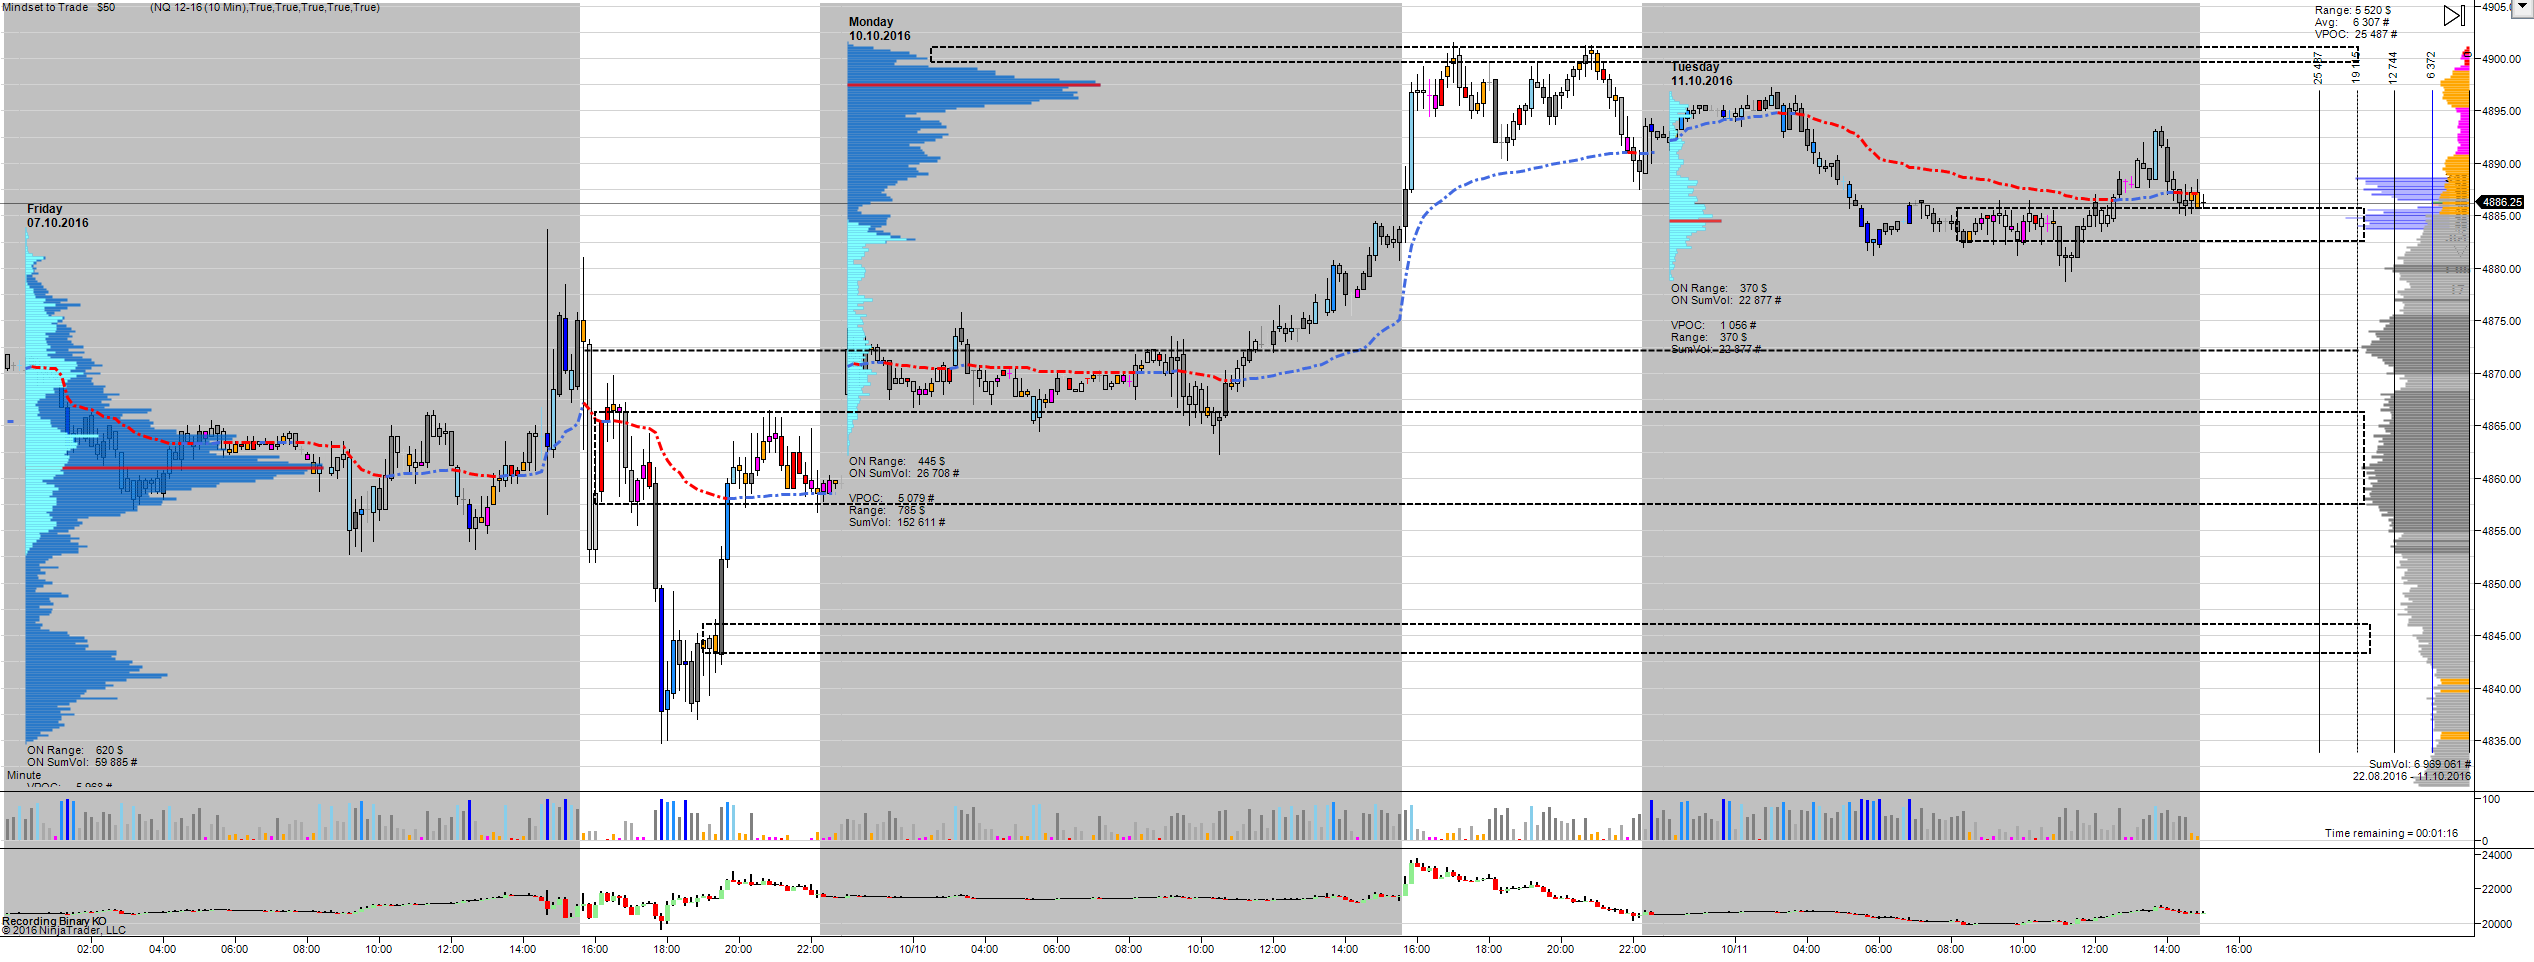Click the 'Range: 5 520 $' composite profile text
Screen dimensions: 2534x962
tap(2353, 10)
